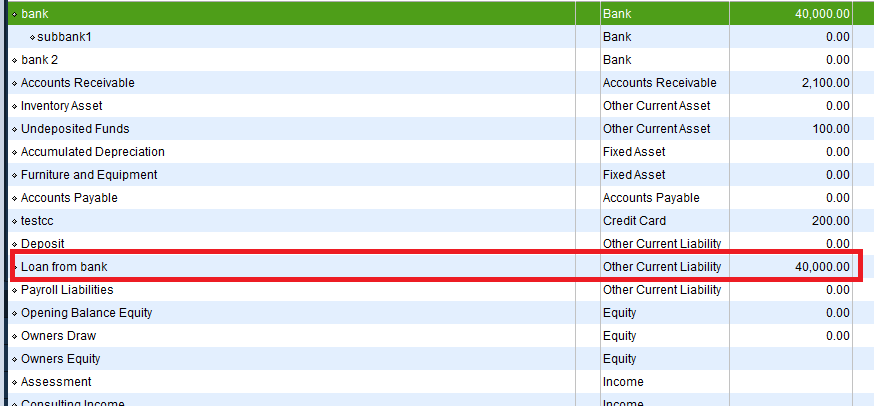Click Other Current Liability type for Loan from bank
874x406 pixels.
(x=662, y=267)
